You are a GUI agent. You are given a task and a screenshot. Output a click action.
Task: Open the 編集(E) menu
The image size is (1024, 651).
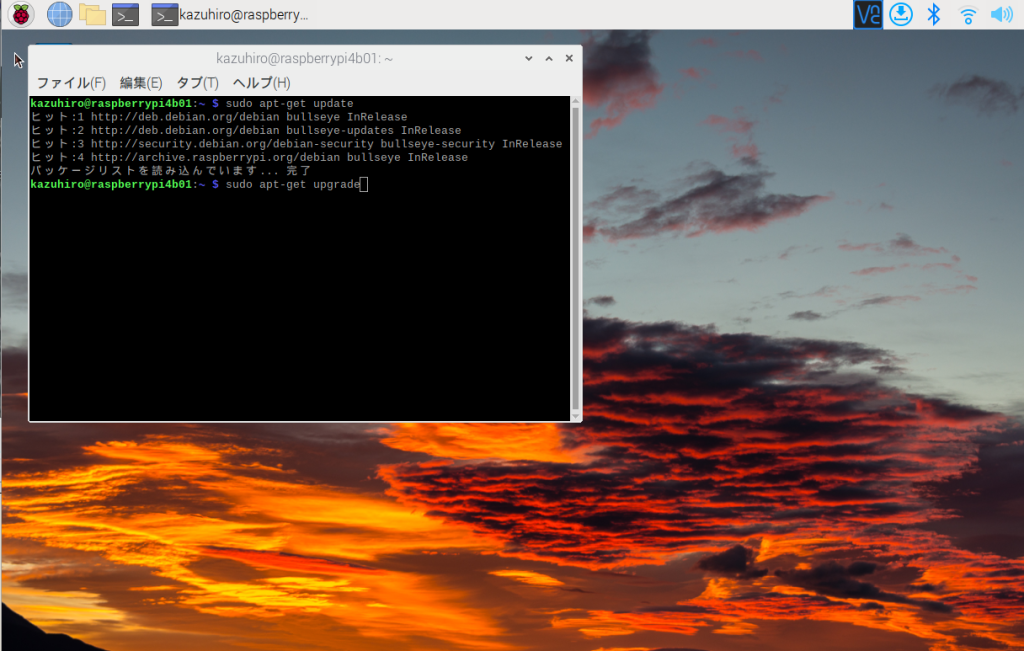pos(141,83)
